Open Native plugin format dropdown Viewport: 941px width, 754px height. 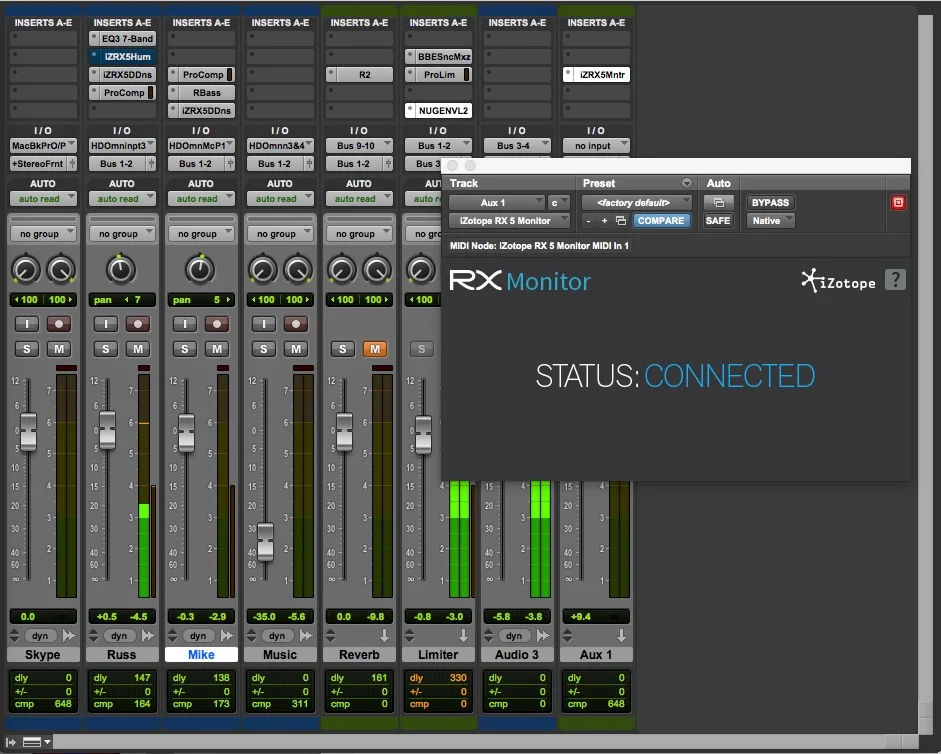coord(770,221)
